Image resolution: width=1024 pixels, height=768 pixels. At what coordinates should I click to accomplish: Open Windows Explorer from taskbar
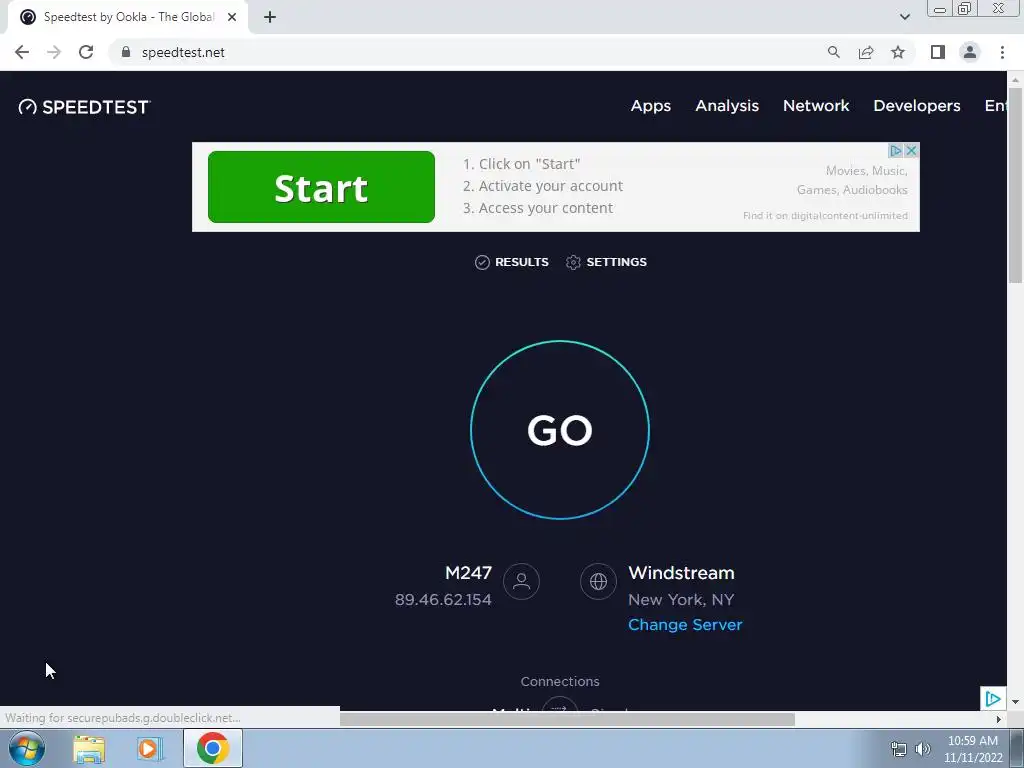pos(89,748)
